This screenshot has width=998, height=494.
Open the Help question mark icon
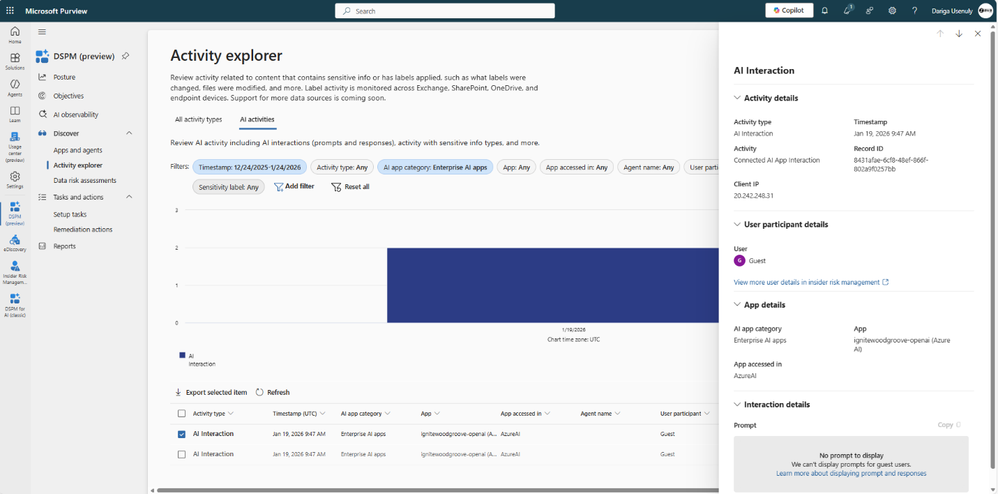point(915,11)
